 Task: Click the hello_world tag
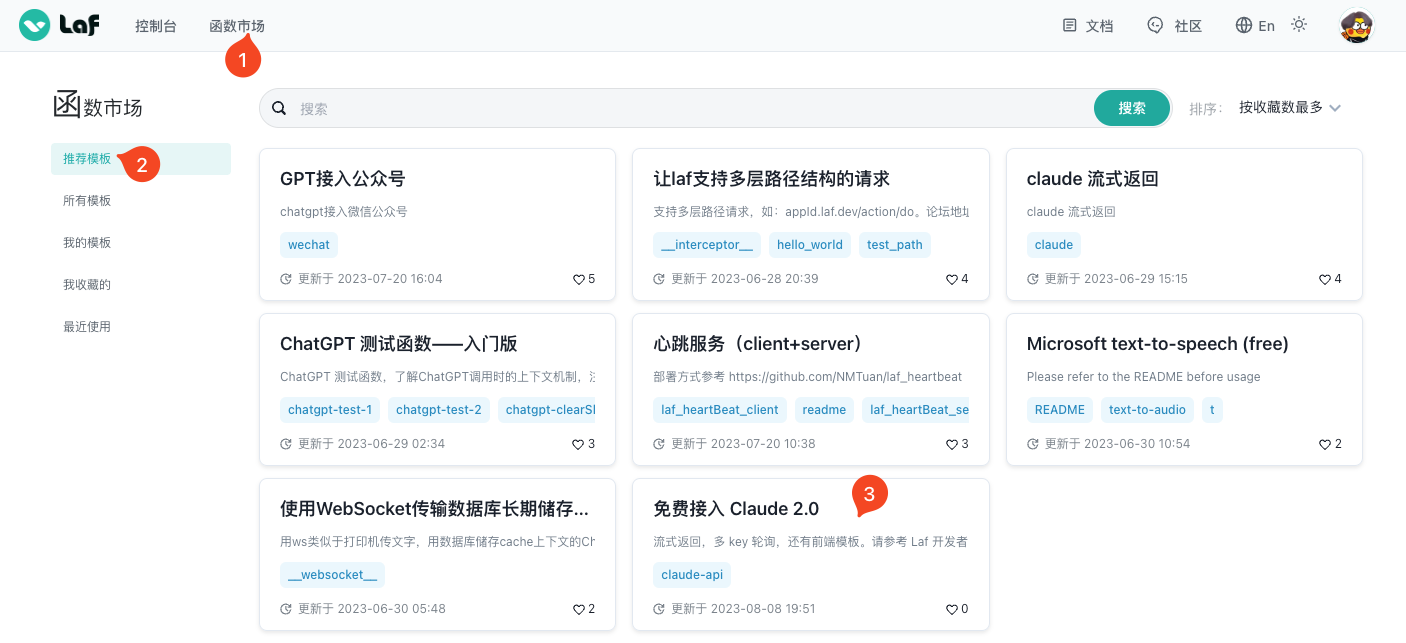coord(810,245)
